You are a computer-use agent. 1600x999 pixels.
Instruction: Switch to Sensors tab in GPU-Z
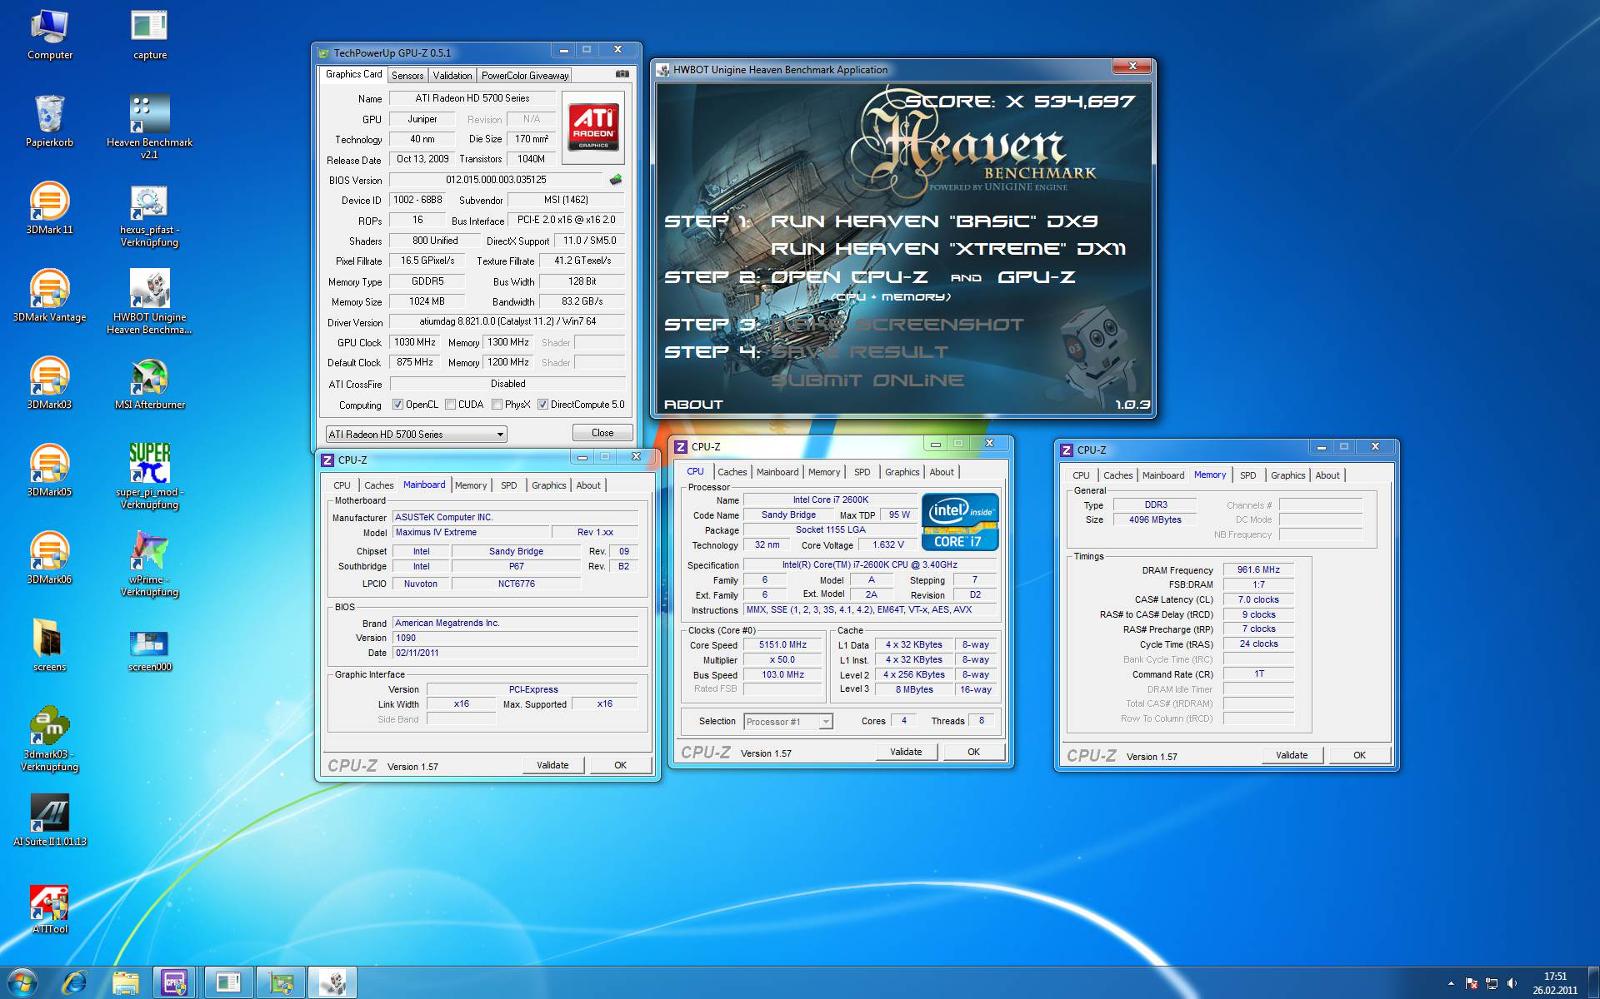pyautogui.click(x=407, y=75)
